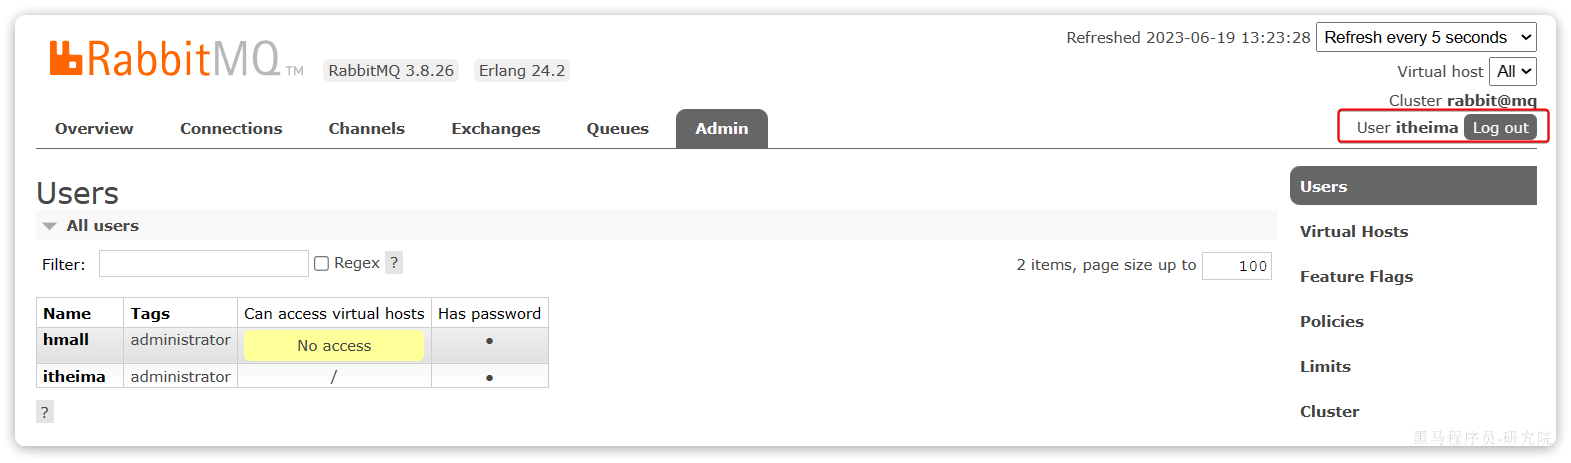Enable the Regex filter checkbox
The image size is (1571, 463).
(322, 264)
